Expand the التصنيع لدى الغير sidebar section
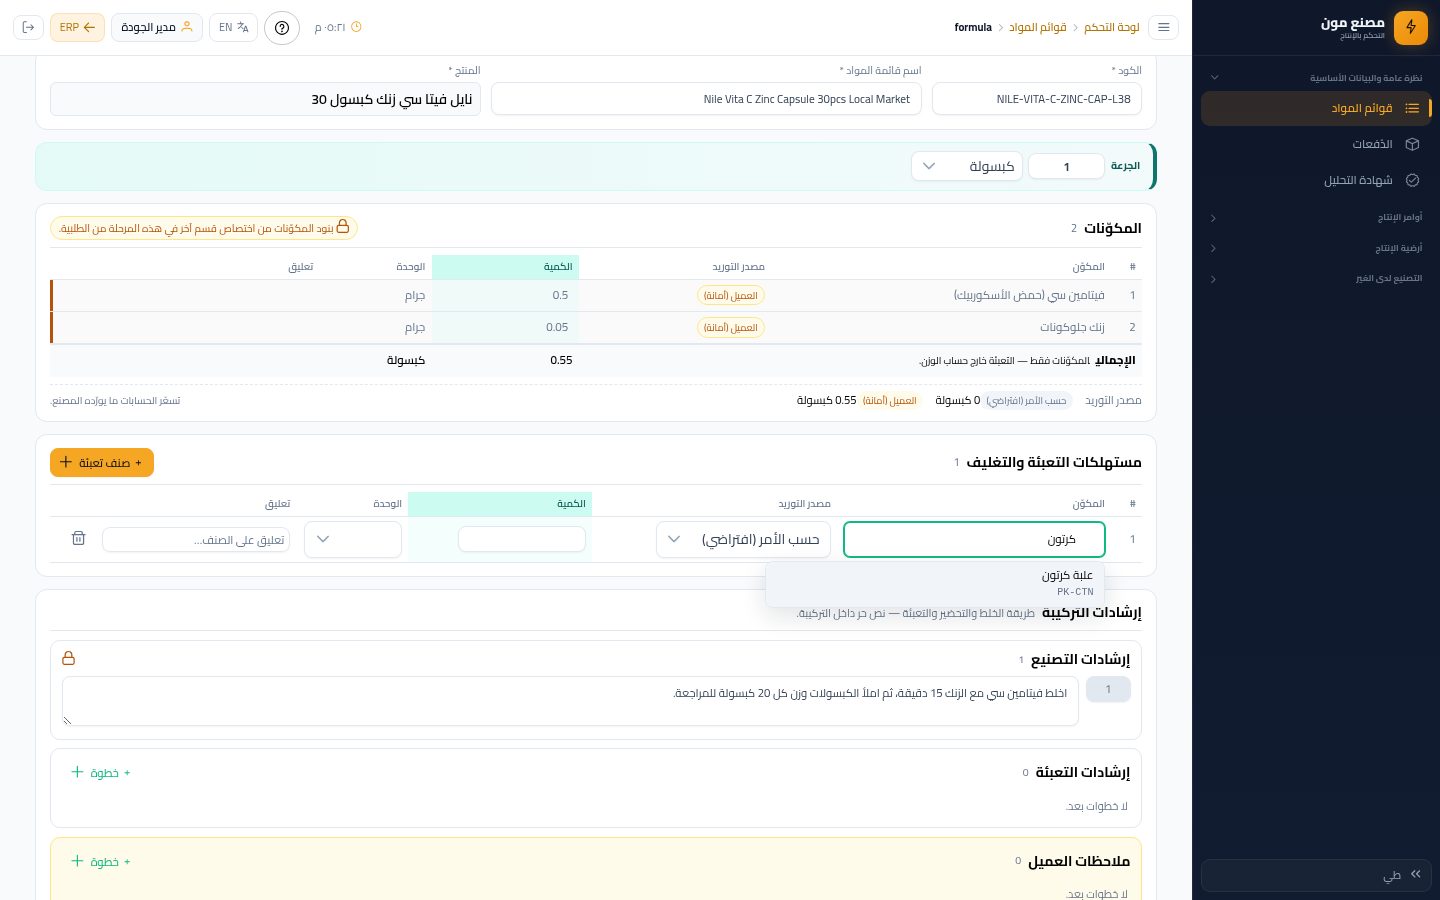This screenshot has height=900, width=1440. click(1315, 278)
